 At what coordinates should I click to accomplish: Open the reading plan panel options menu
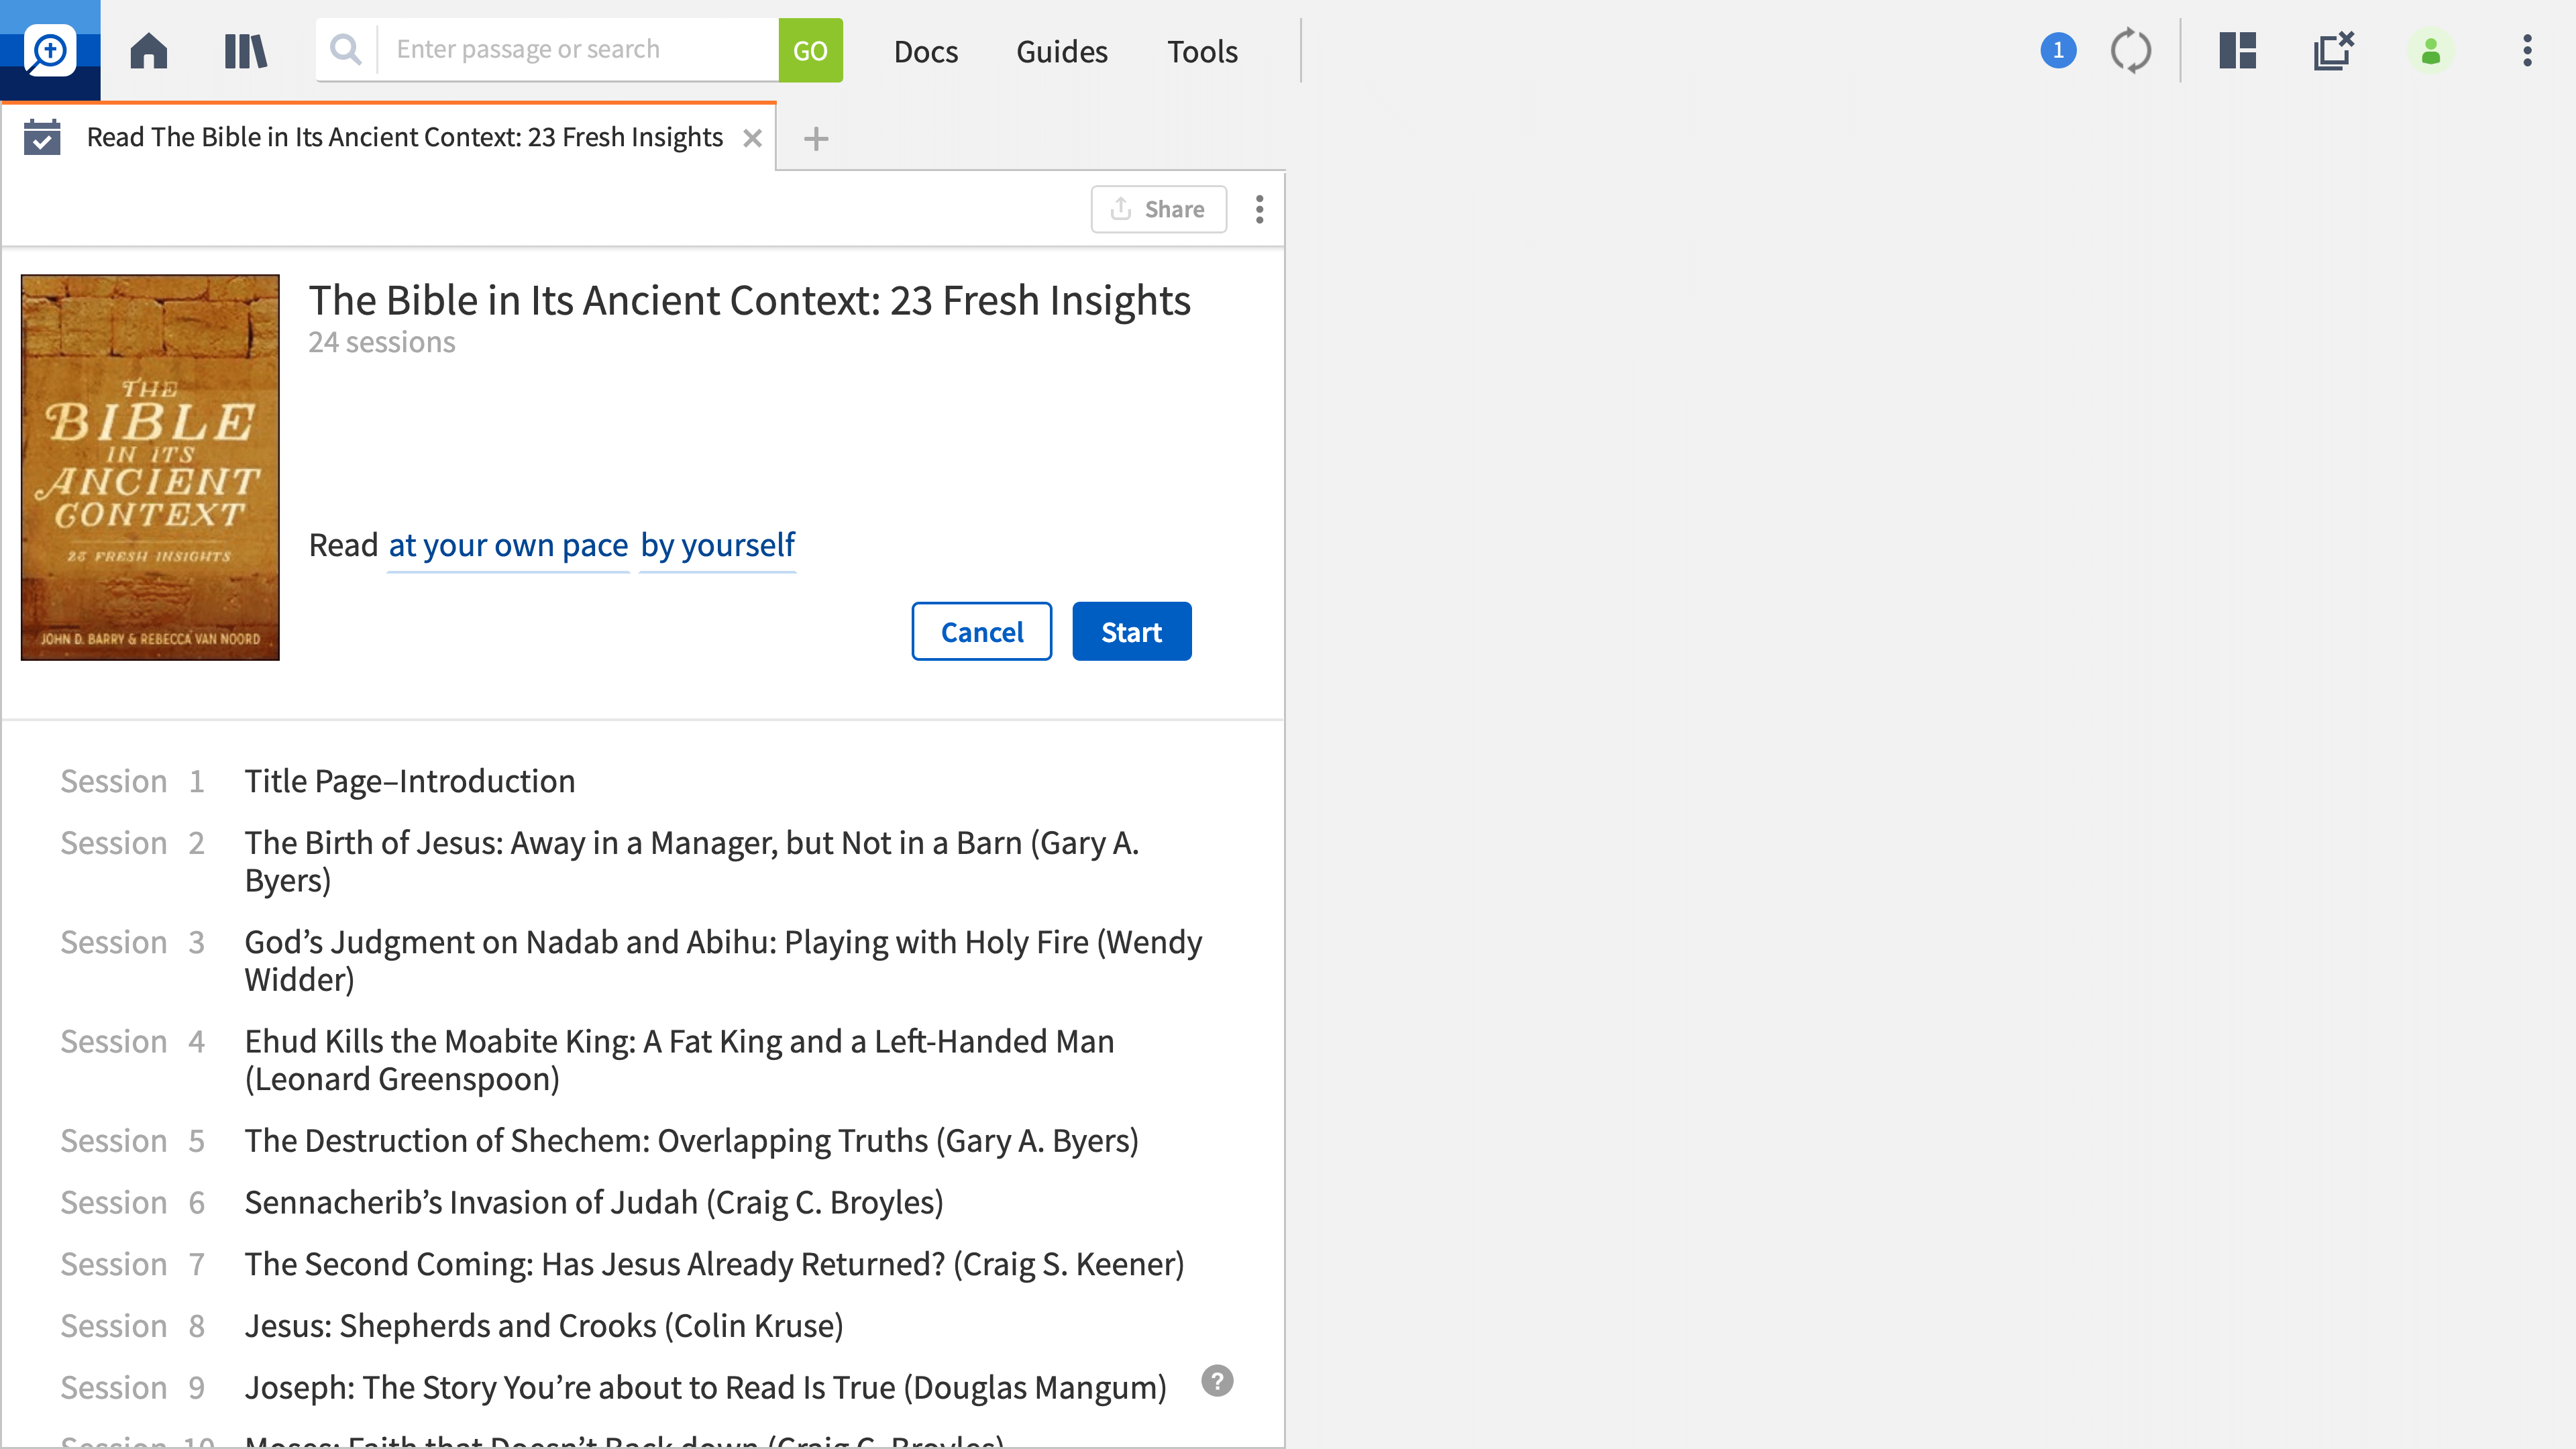[1259, 209]
